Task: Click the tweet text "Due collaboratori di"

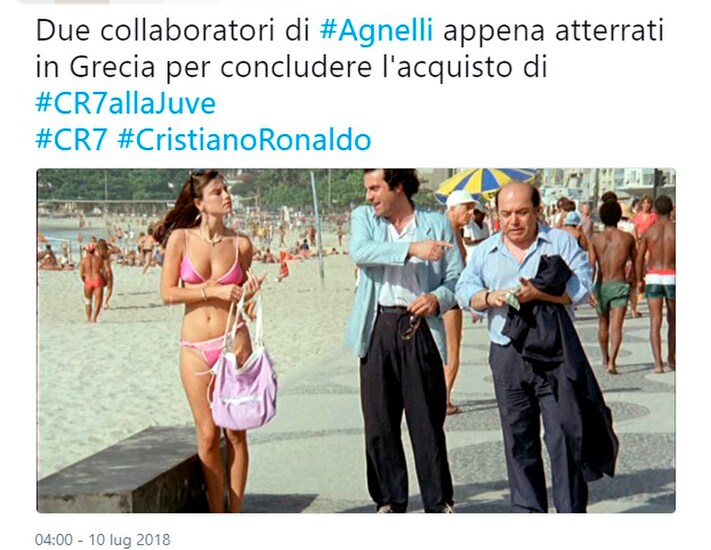Action: pyautogui.click(x=172, y=31)
